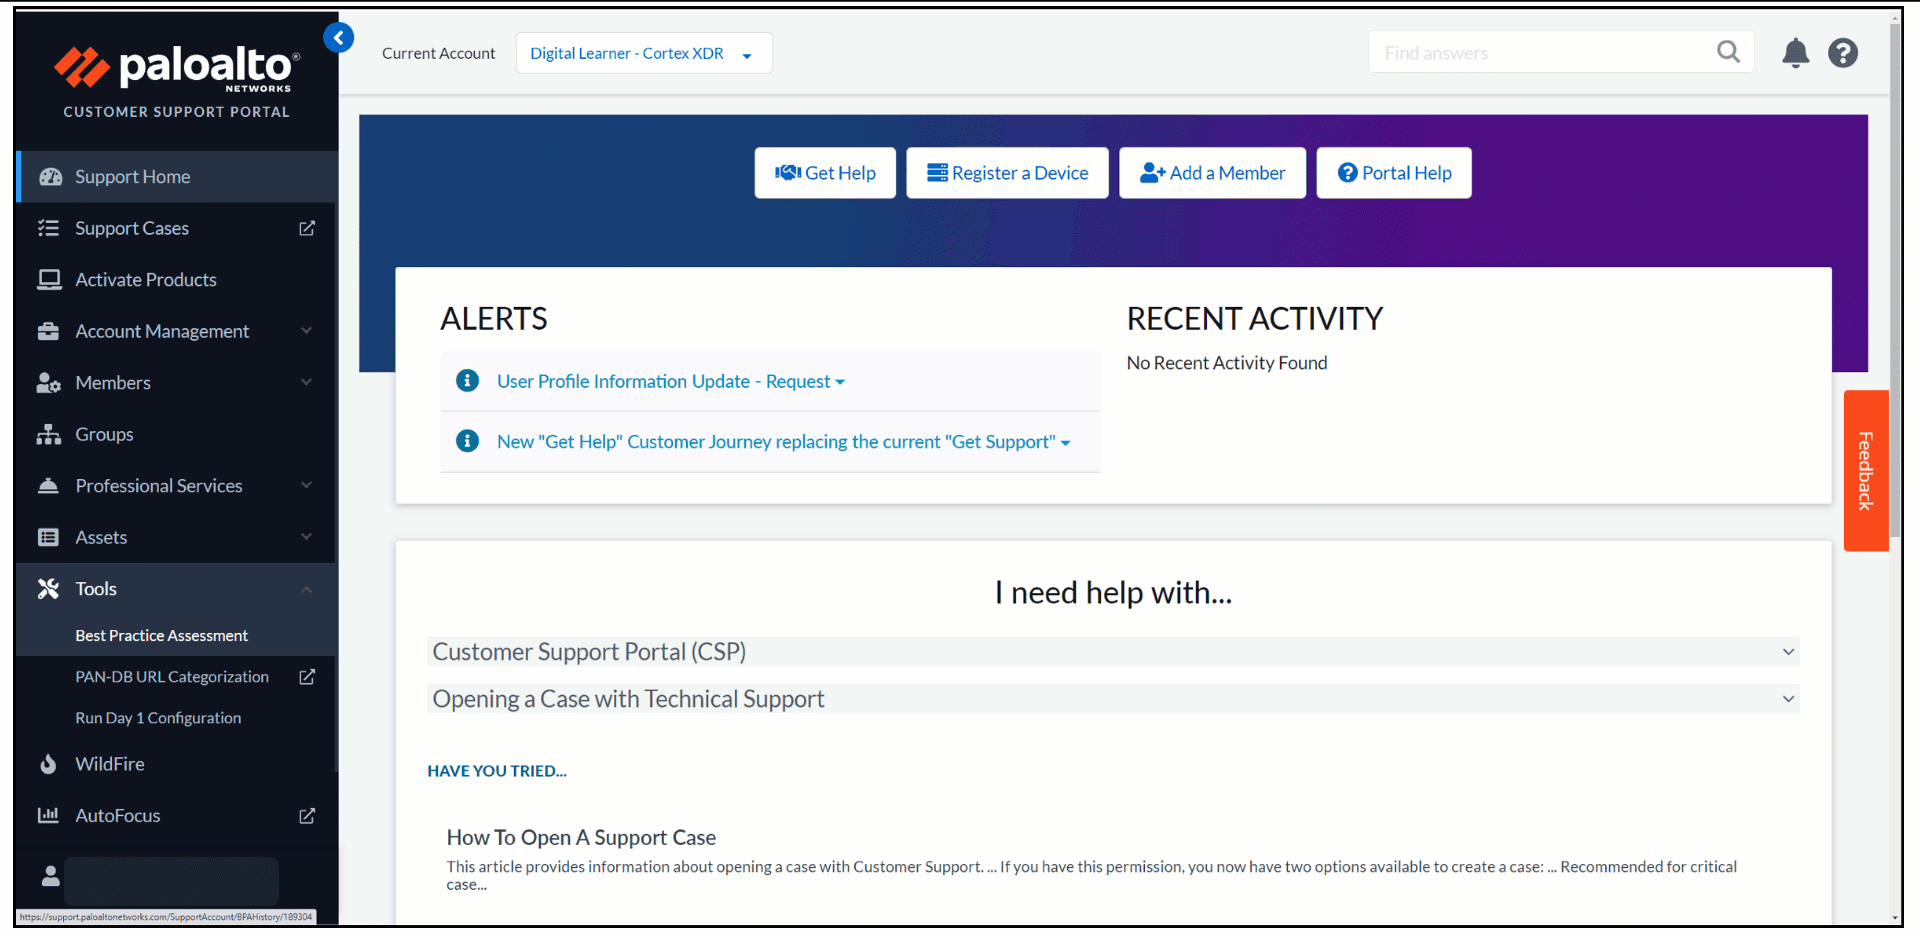The width and height of the screenshot is (1920, 932).
Task: Collapse the sidebar with the blue arrow button
Action: pyautogui.click(x=339, y=38)
